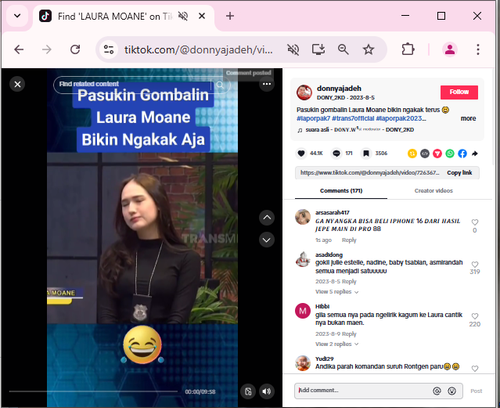Open asaddong's profile from comment name
This screenshot has width=500, height=408.
329,255
